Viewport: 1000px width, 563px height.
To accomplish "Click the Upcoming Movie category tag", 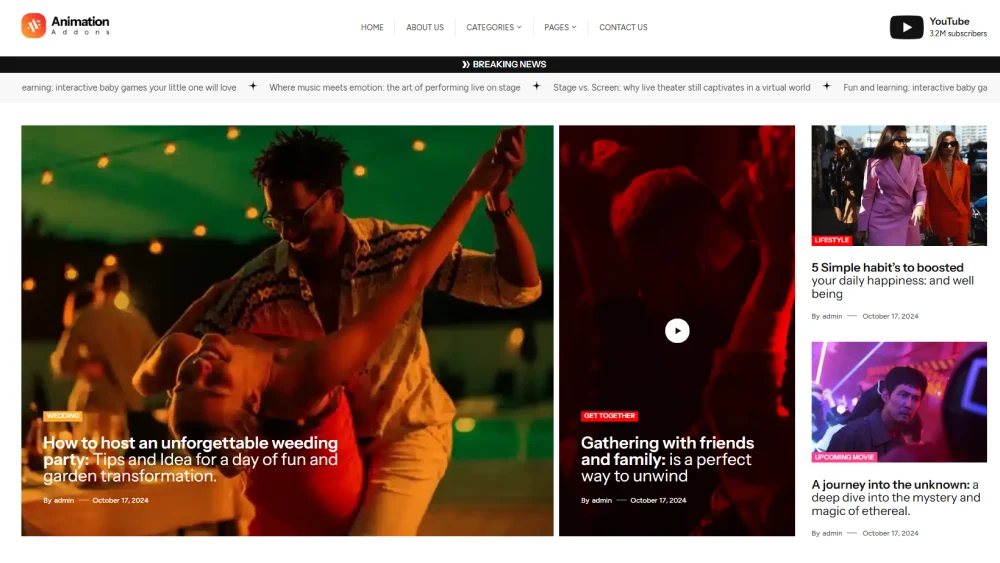I will [x=845, y=457].
